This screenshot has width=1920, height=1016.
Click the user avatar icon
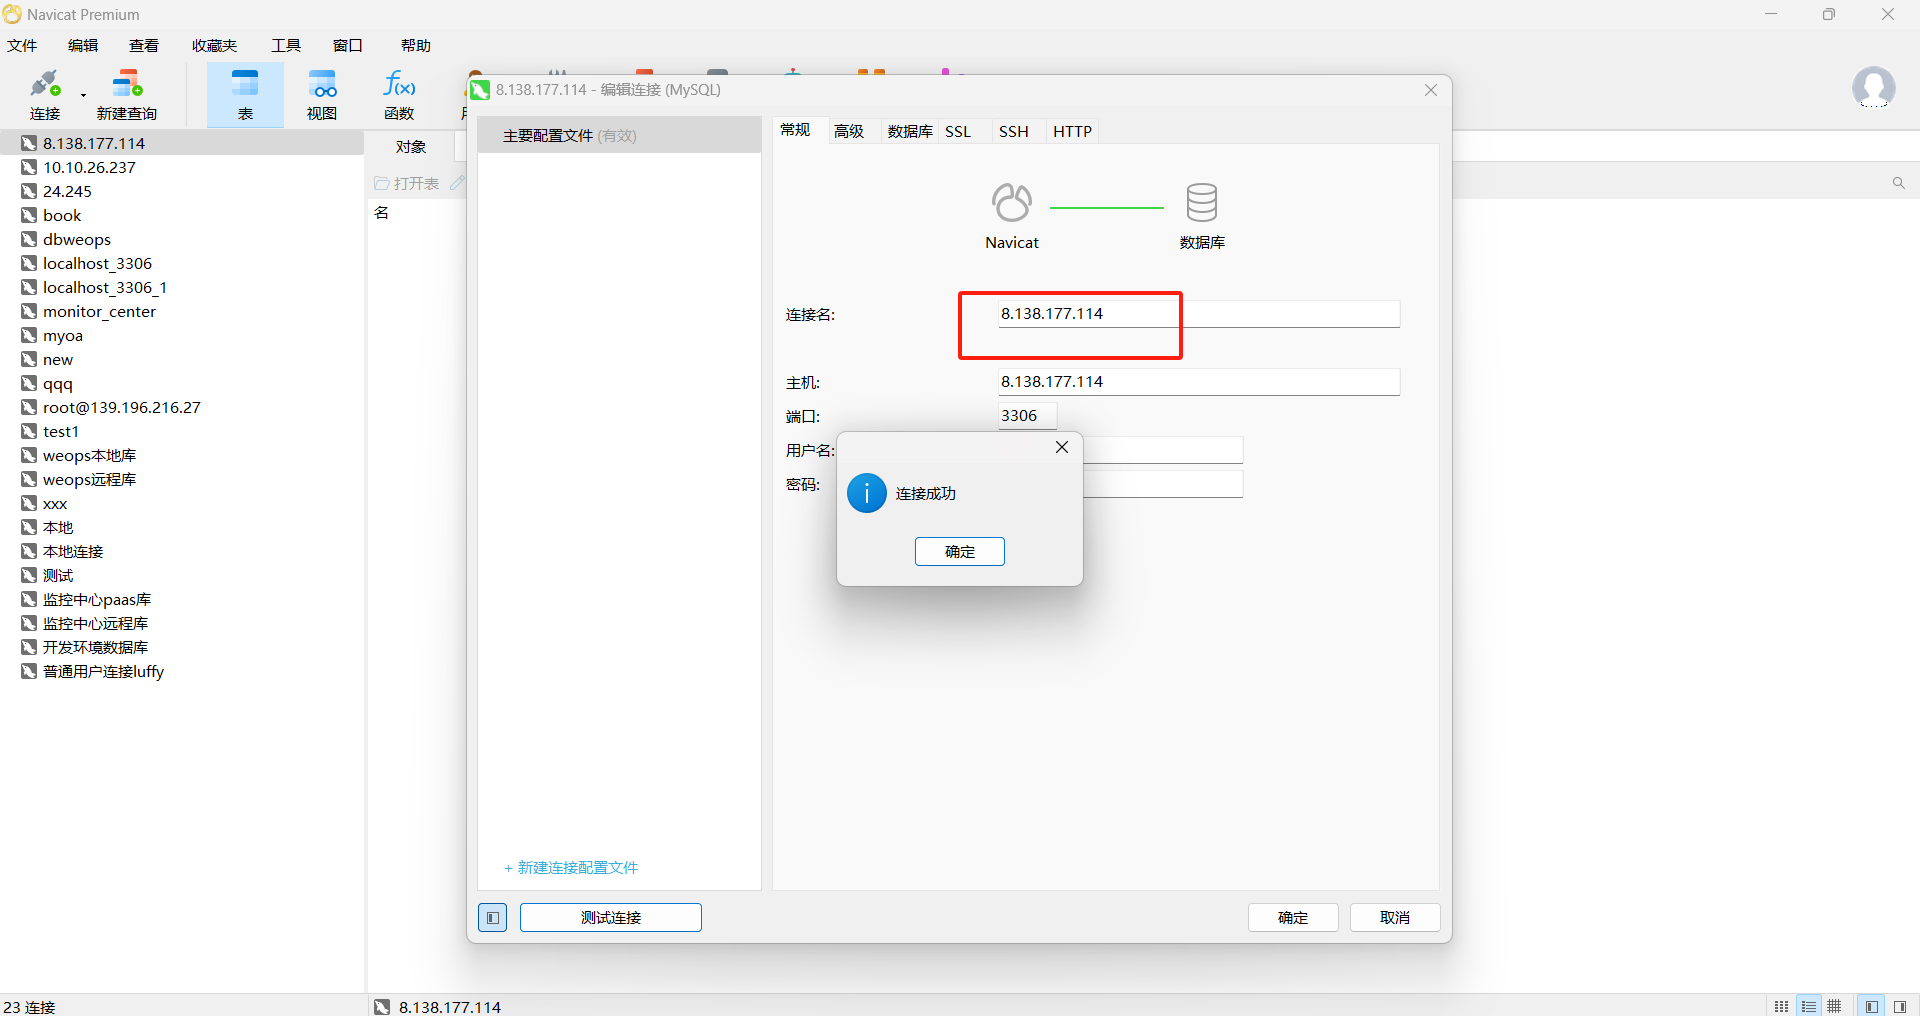(1873, 88)
